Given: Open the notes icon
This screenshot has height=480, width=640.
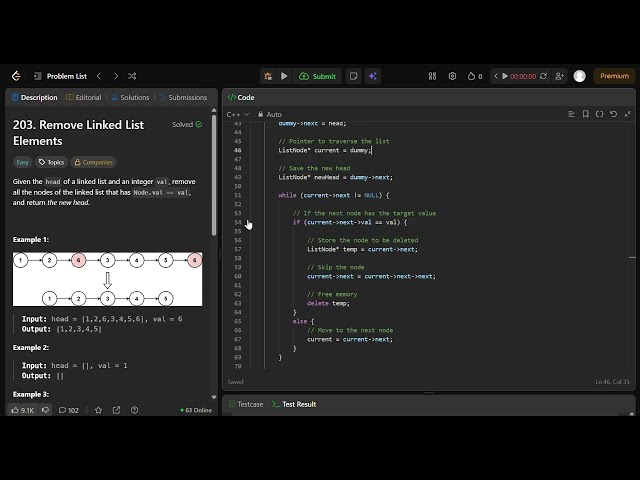Looking at the screenshot, I should coord(353,76).
